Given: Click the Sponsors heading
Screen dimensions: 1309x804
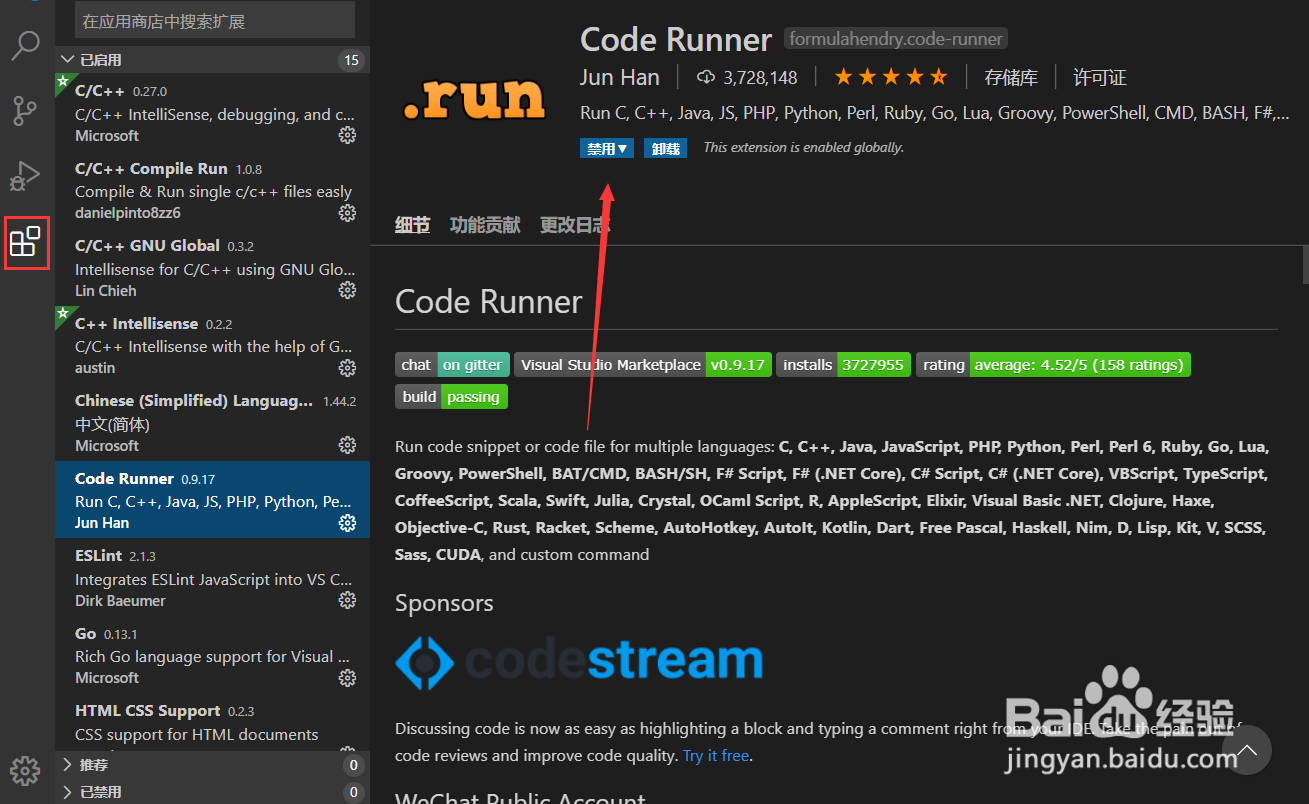Looking at the screenshot, I should click(x=444, y=603).
